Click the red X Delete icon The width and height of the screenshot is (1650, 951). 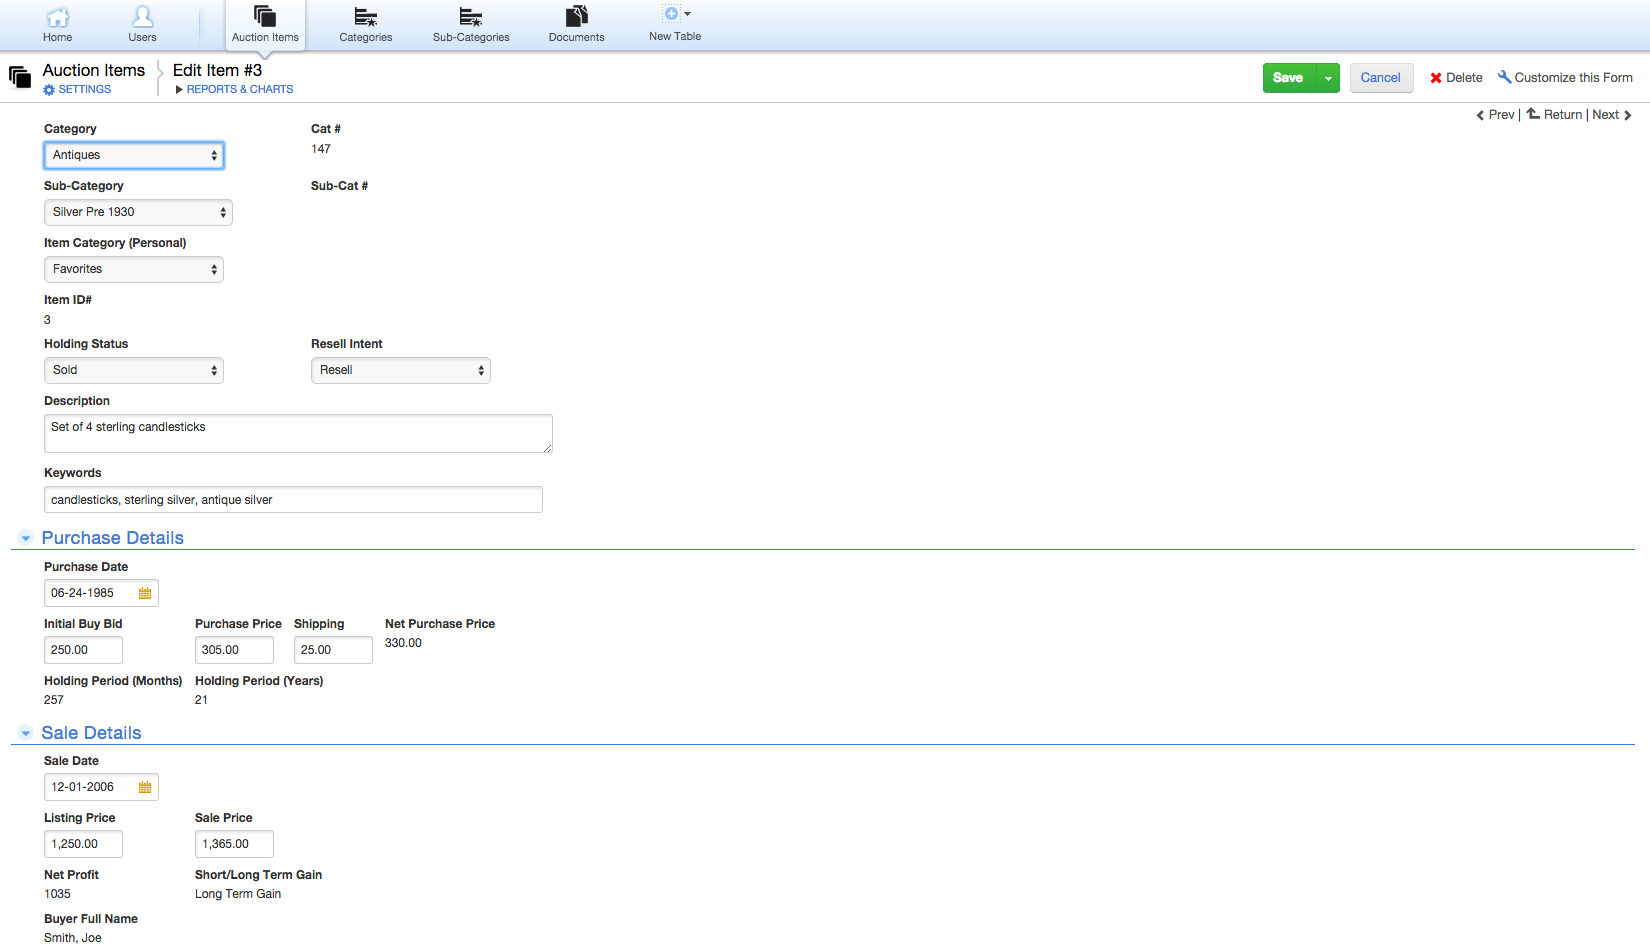tap(1436, 78)
